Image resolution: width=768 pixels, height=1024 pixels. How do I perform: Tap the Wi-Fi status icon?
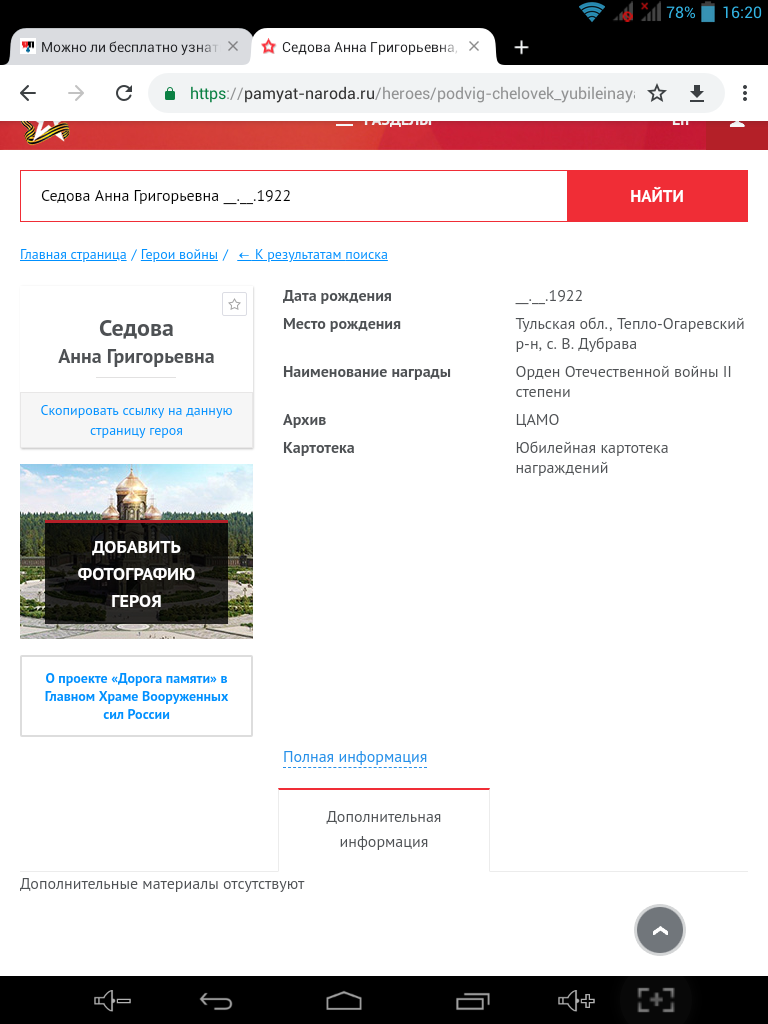[x=592, y=12]
